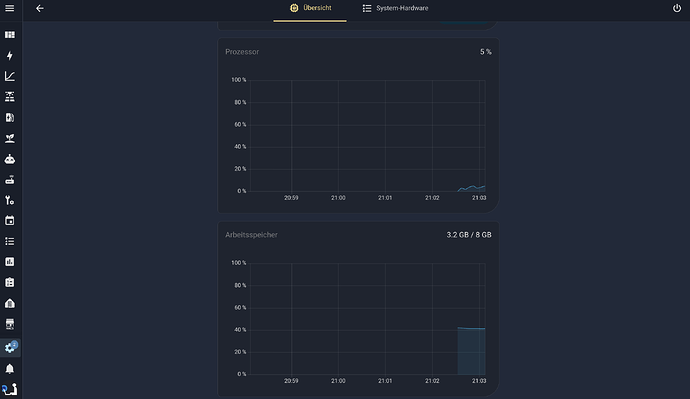Open the line chart sidebar icon
Viewport: 690px width, 399px height.
coord(10,76)
